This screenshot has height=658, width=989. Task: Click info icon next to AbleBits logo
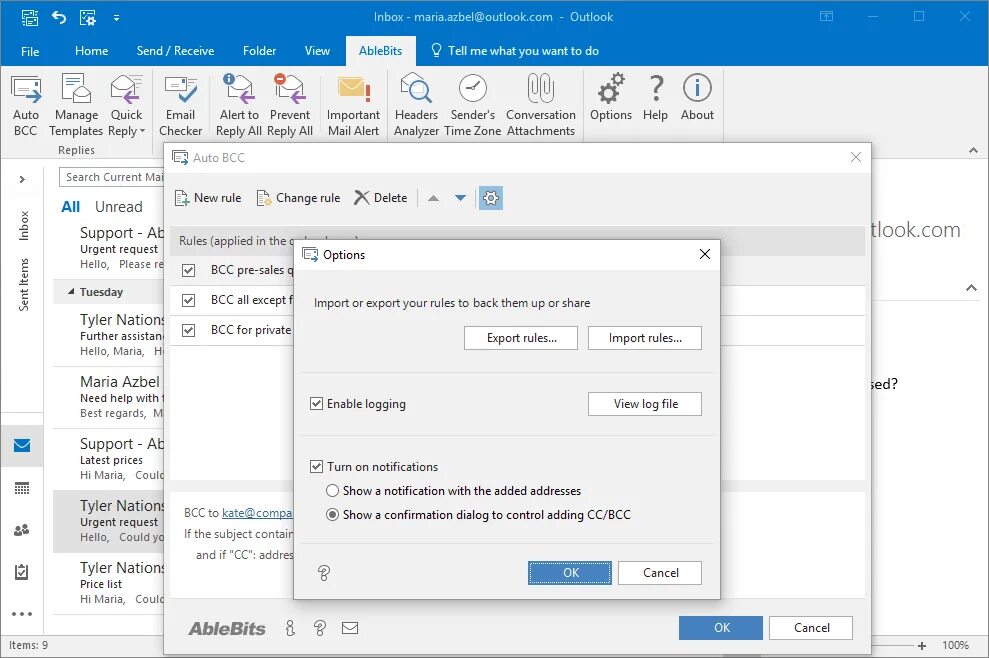[290, 628]
